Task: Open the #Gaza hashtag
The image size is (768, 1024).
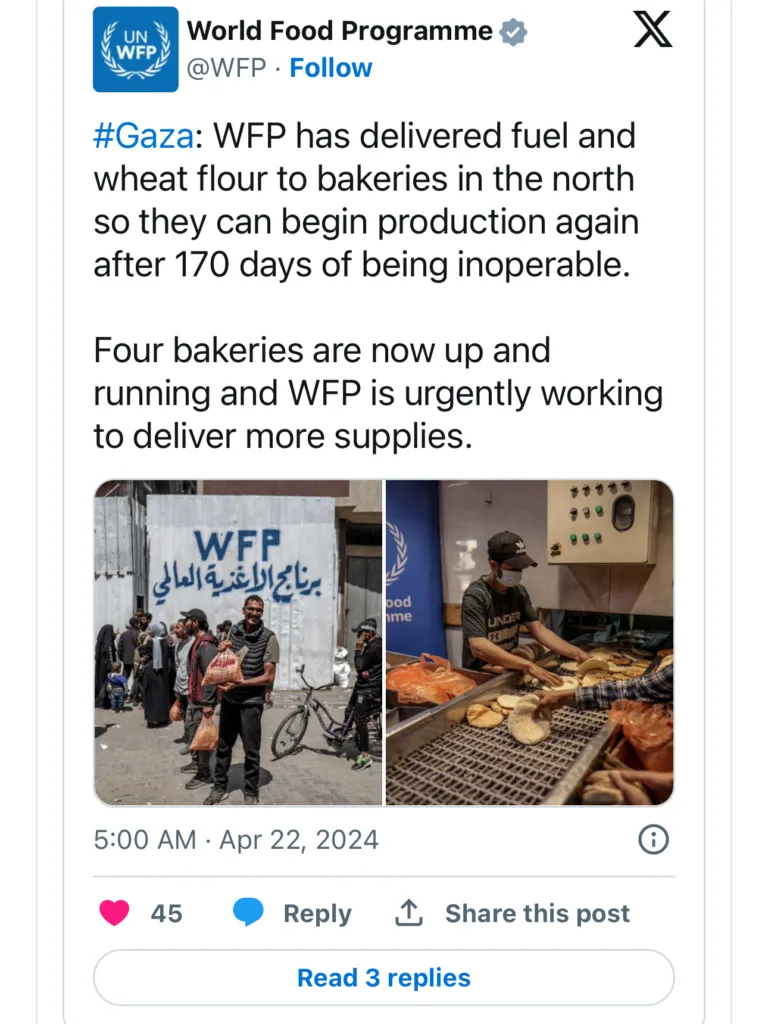Action: click(141, 135)
